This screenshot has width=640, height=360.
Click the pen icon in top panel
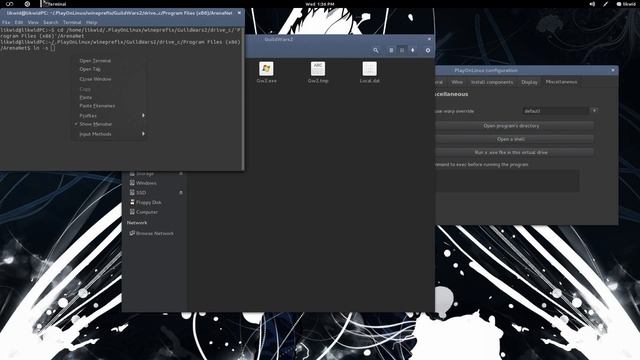click(x=606, y=4)
